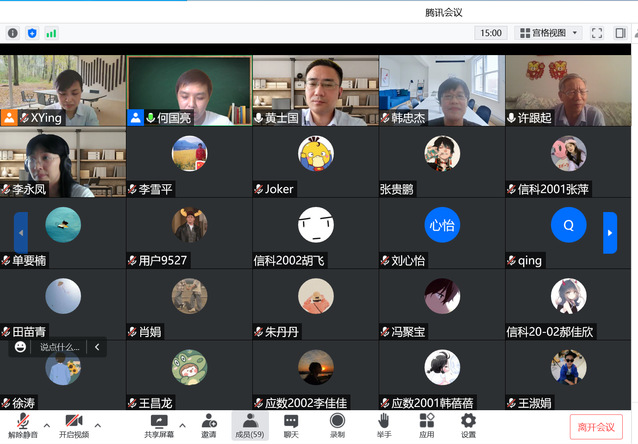
Task: Open the Apps (应用) icon
Action: point(426,425)
